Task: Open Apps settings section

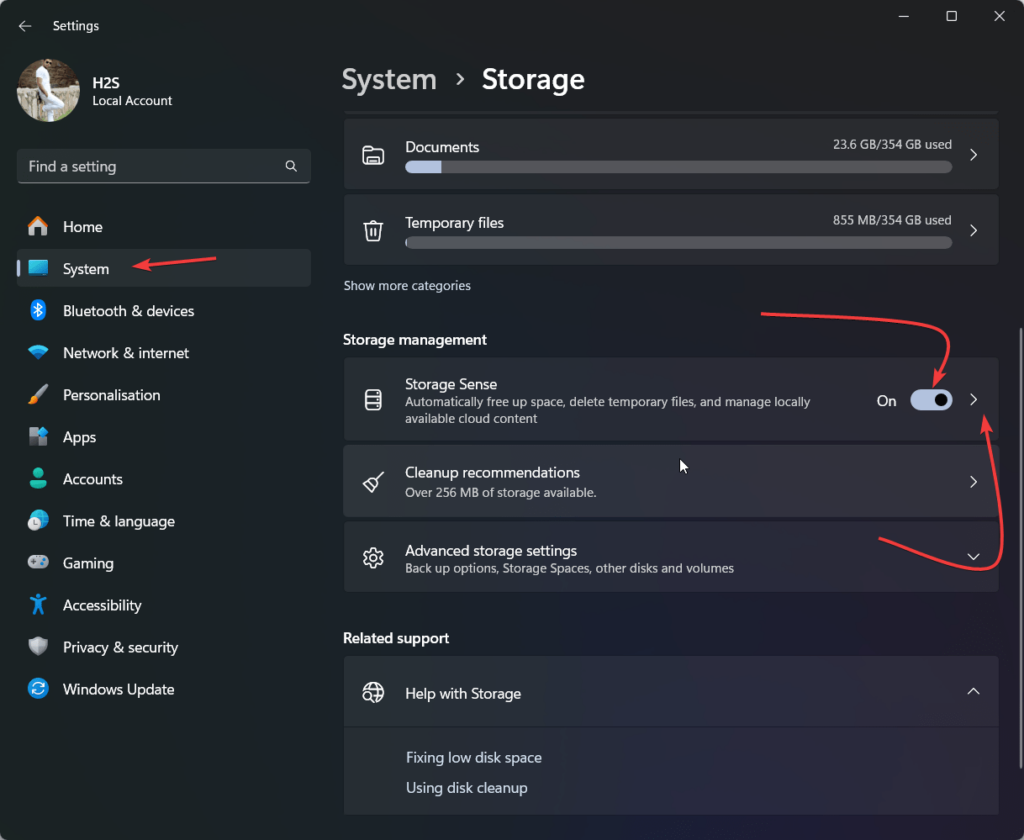Action: pos(163,437)
